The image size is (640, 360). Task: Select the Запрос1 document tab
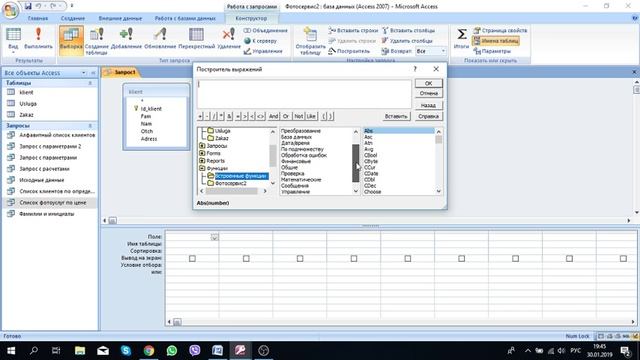pyautogui.click(x=121, y=72)
